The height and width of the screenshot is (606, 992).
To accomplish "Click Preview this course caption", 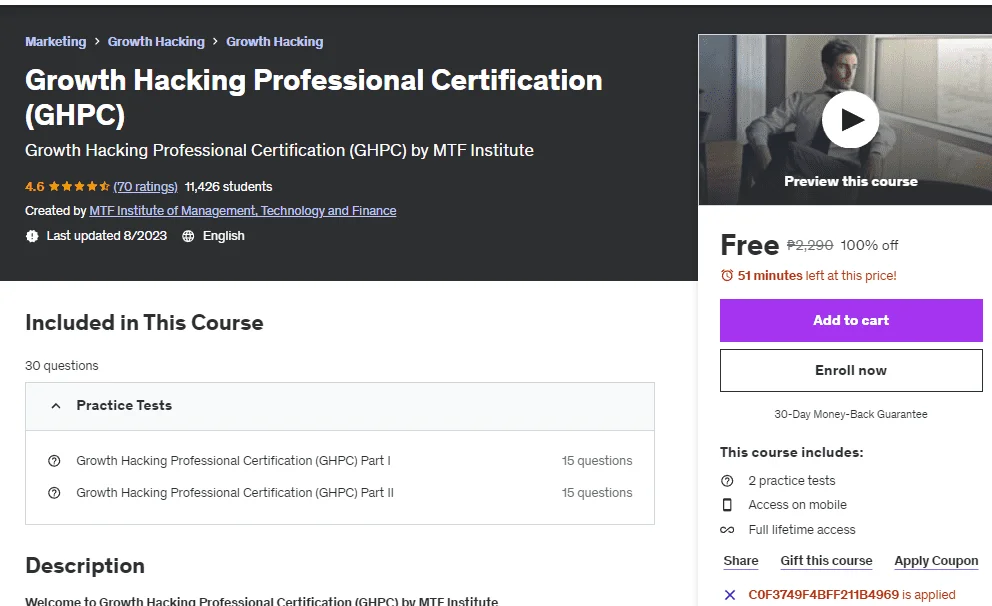I will coord(851,182).
